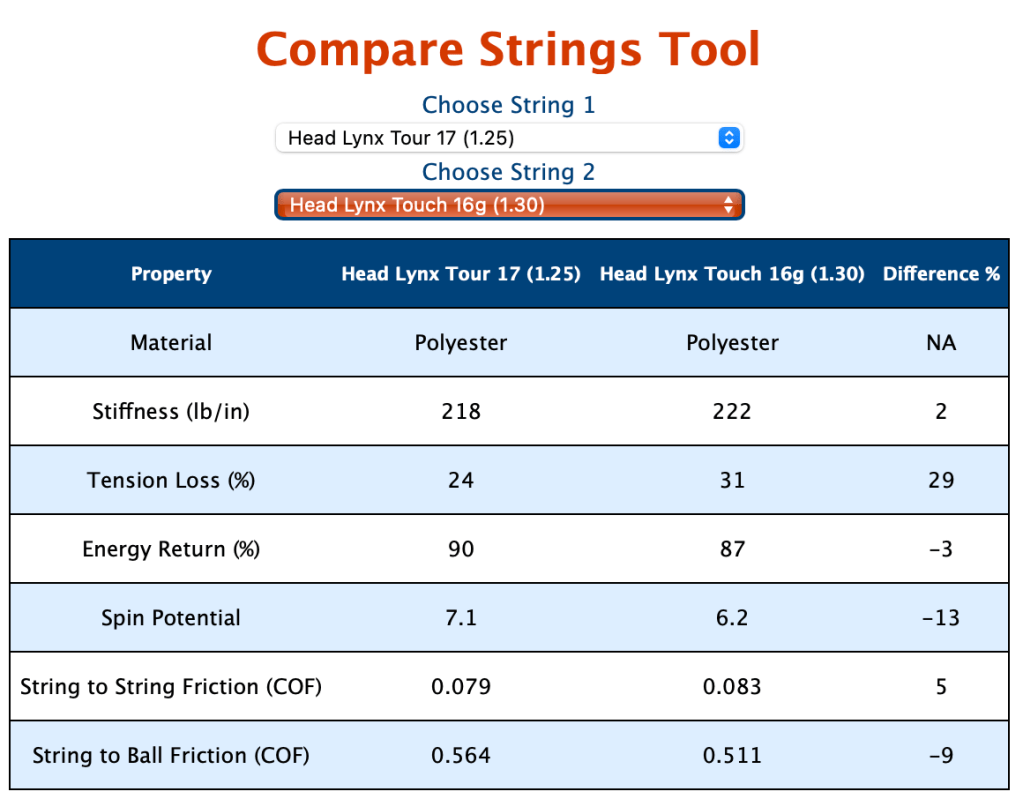Click the Choose String 1 label
Image resolution: width=1023 pixels, height=799 pixels.
pyautogui.click(x=508, y=105)
